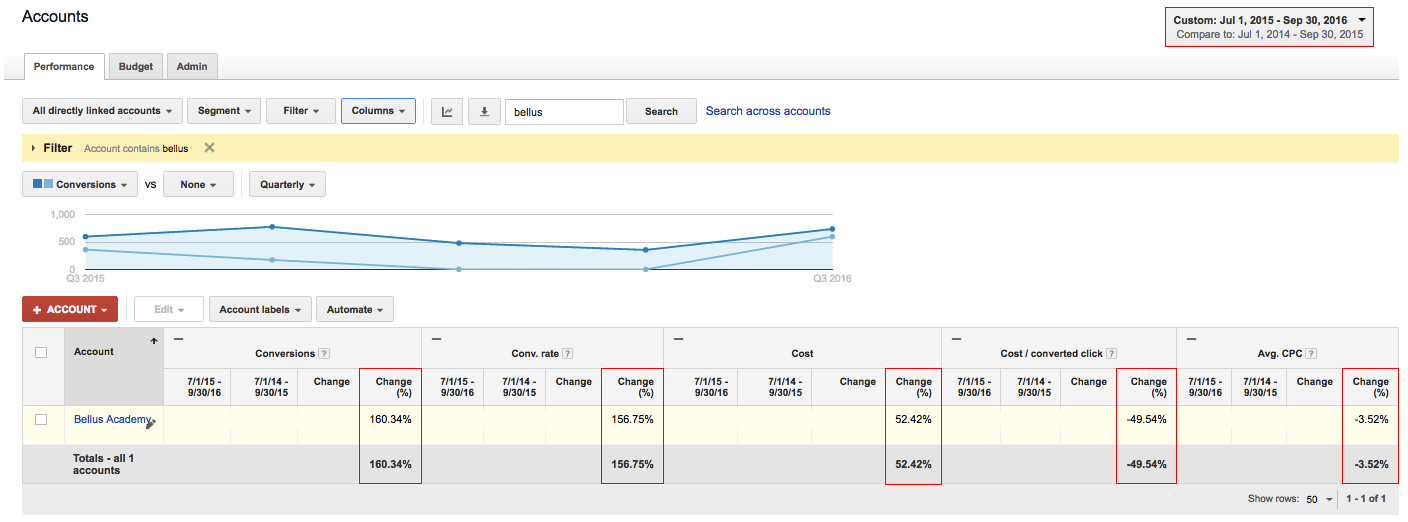Click the Search button

tap(661, 111)
